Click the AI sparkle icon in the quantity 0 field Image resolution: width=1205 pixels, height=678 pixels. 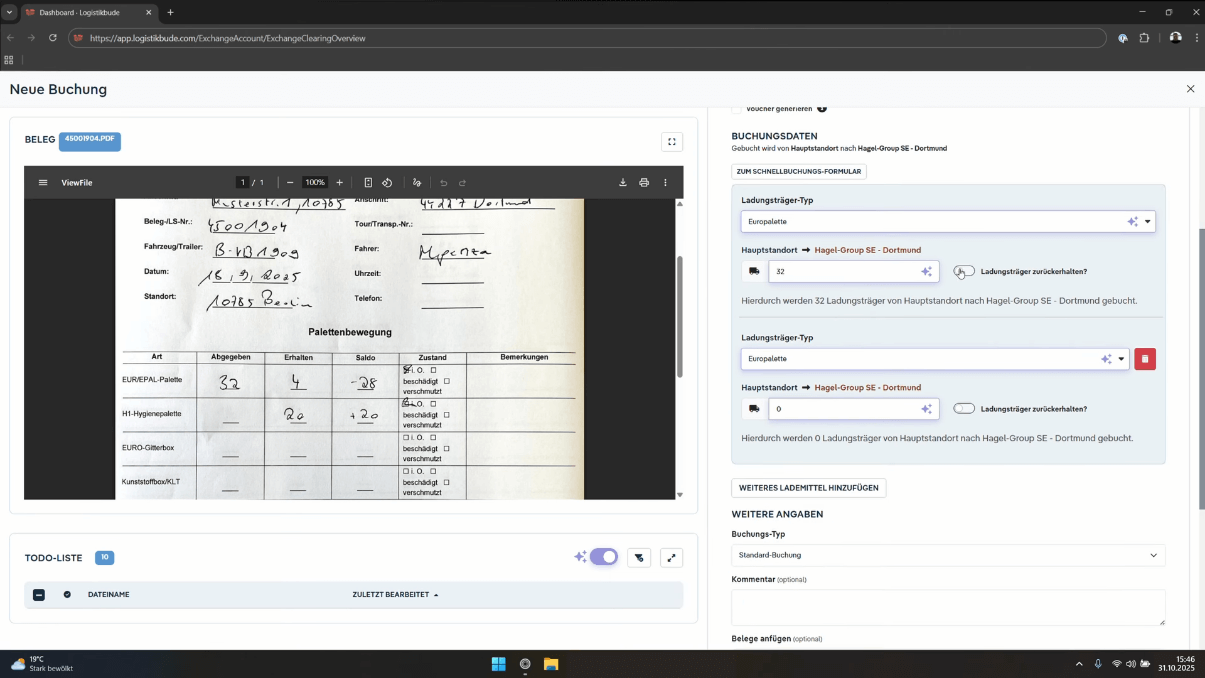927,409
